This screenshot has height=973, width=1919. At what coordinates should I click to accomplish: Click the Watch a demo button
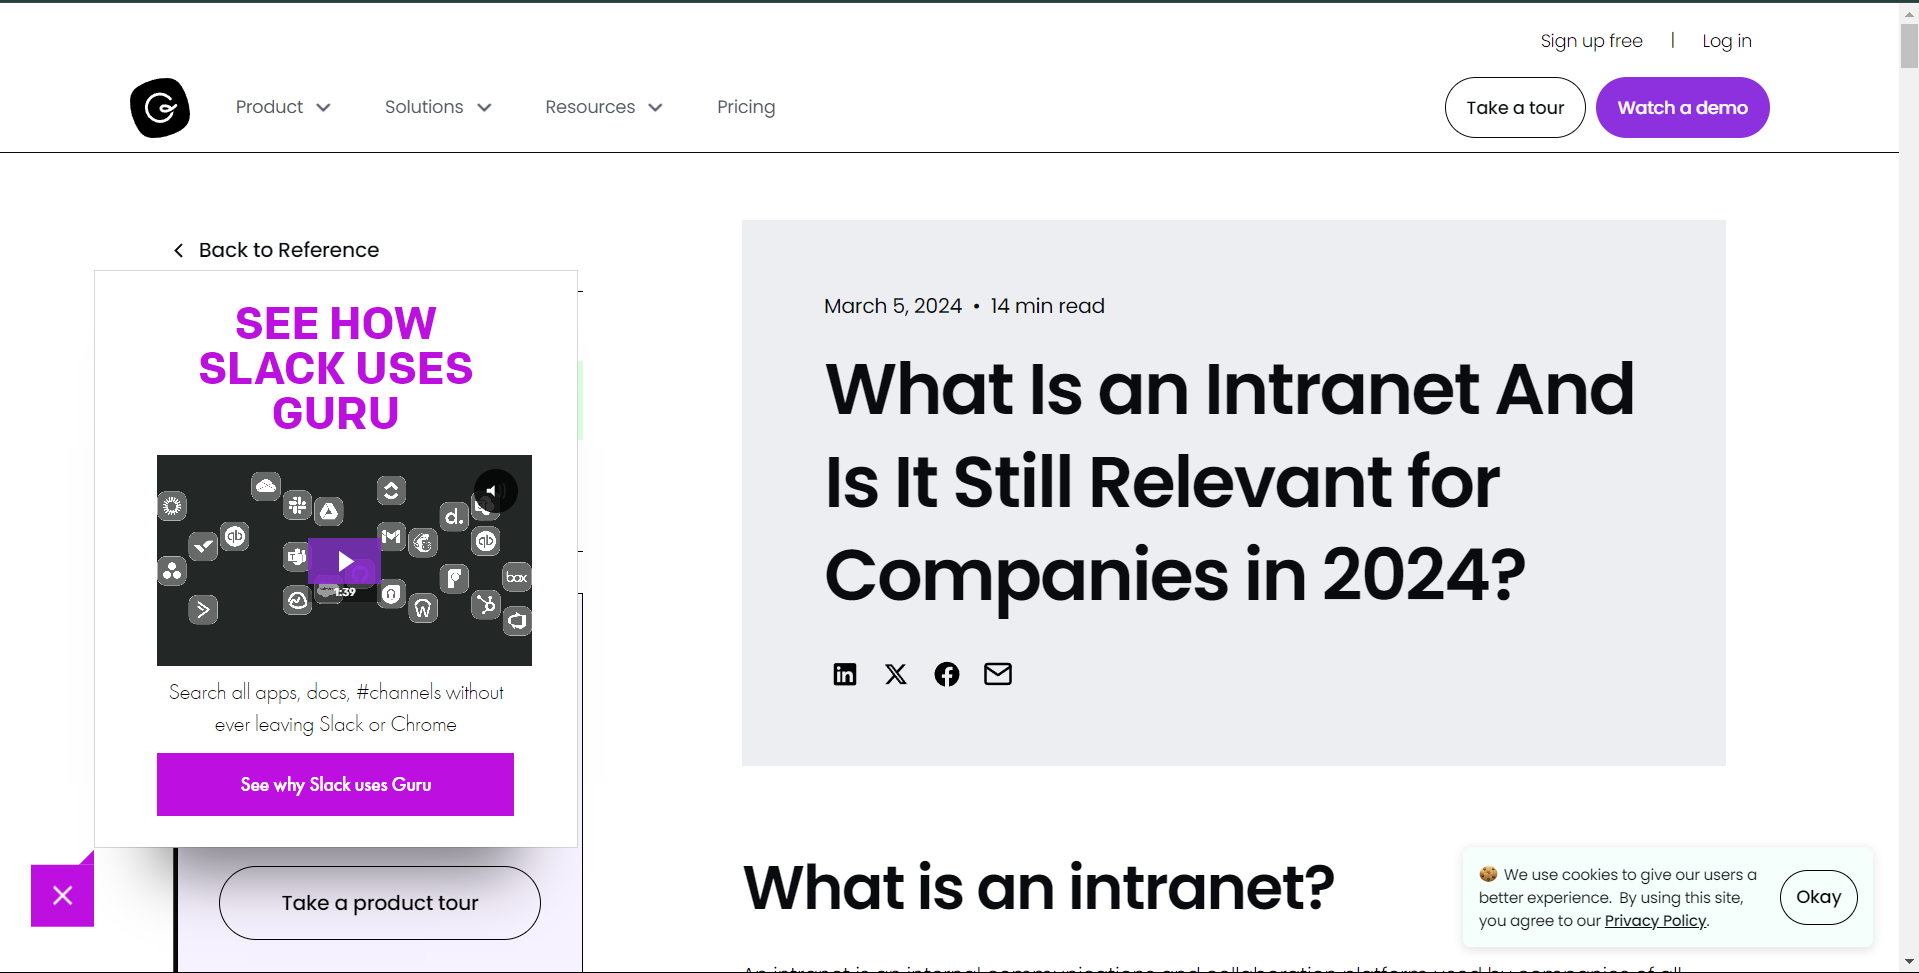pos(1682,108)
